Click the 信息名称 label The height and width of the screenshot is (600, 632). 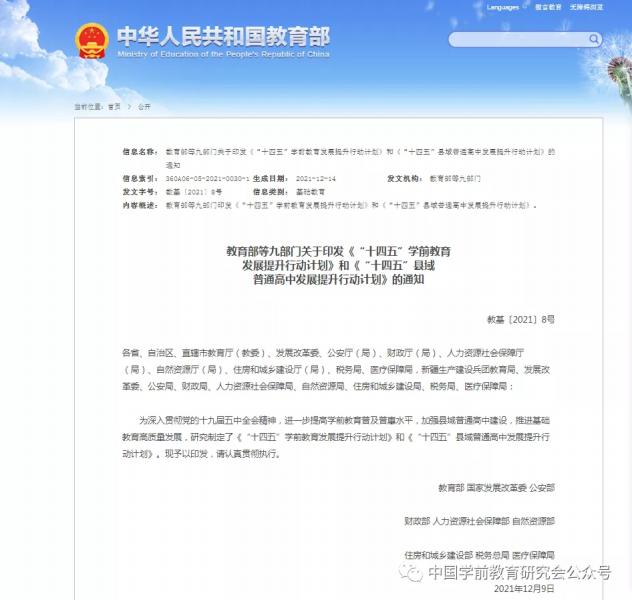click(x=140, y=152)
